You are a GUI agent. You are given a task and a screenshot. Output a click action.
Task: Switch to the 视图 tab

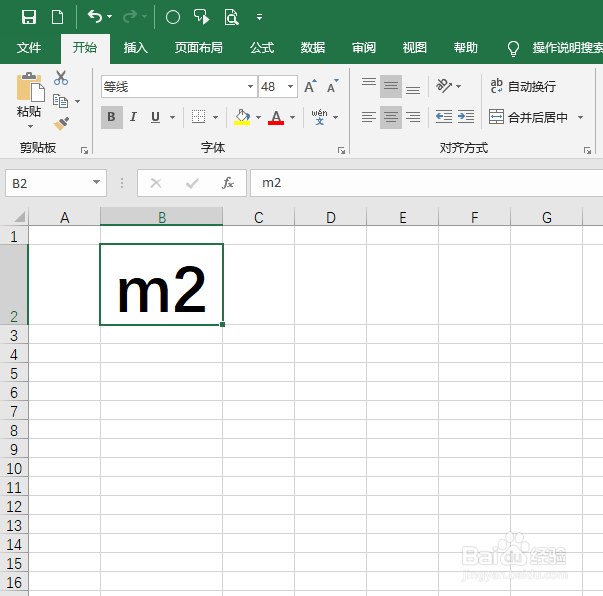click(x=414, y=48)
